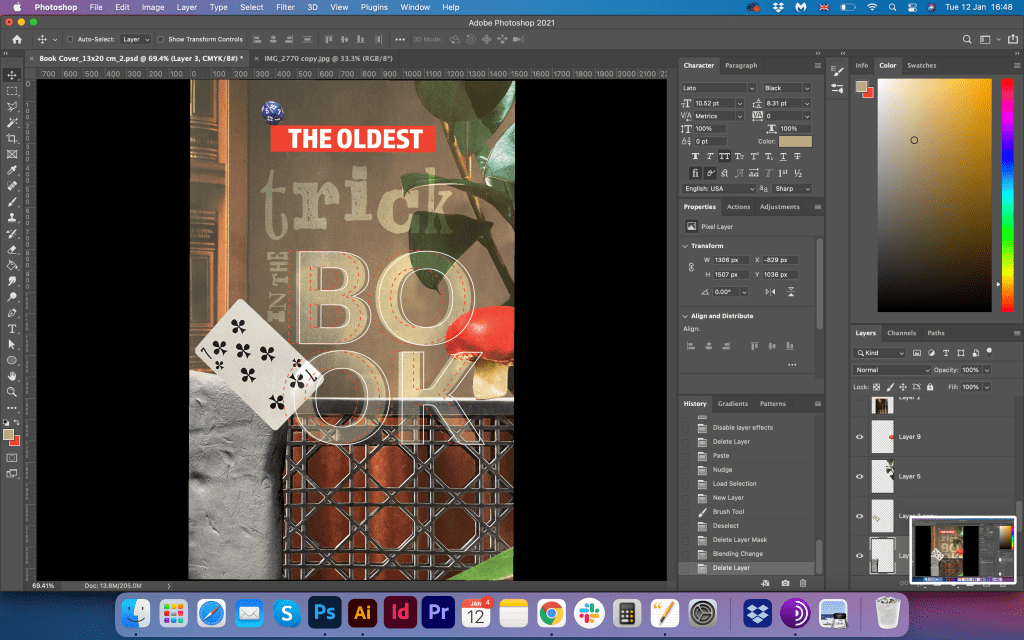Screen dimensions: 1024x640
Task: Create new snapshot with the History camera icon
Action: click(785, 582)
